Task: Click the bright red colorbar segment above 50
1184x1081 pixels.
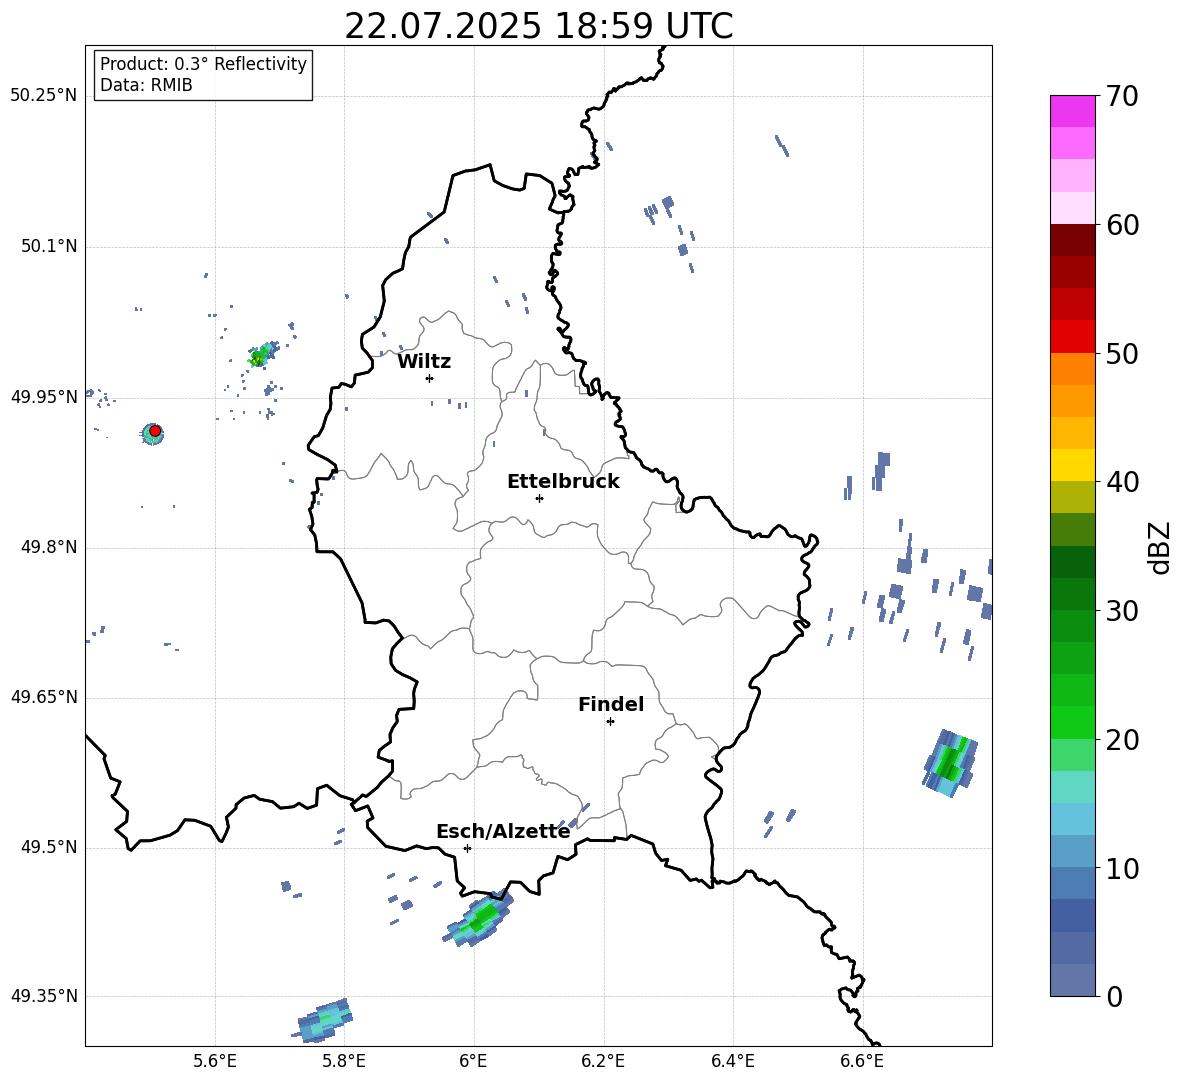Action: pos(1072,337)
